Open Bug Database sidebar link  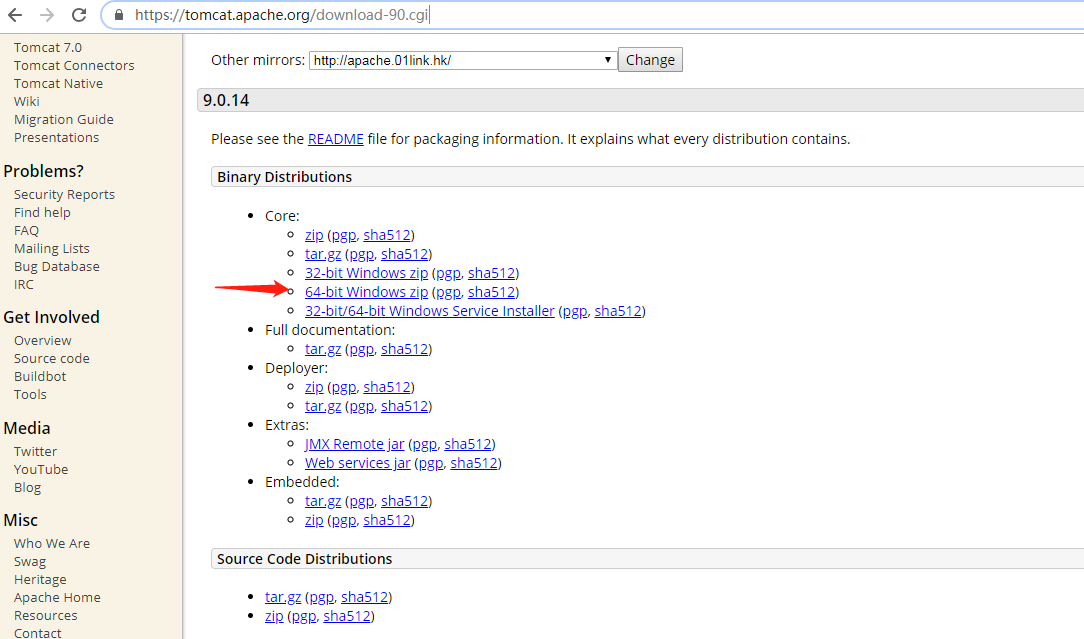coord(57,267)
